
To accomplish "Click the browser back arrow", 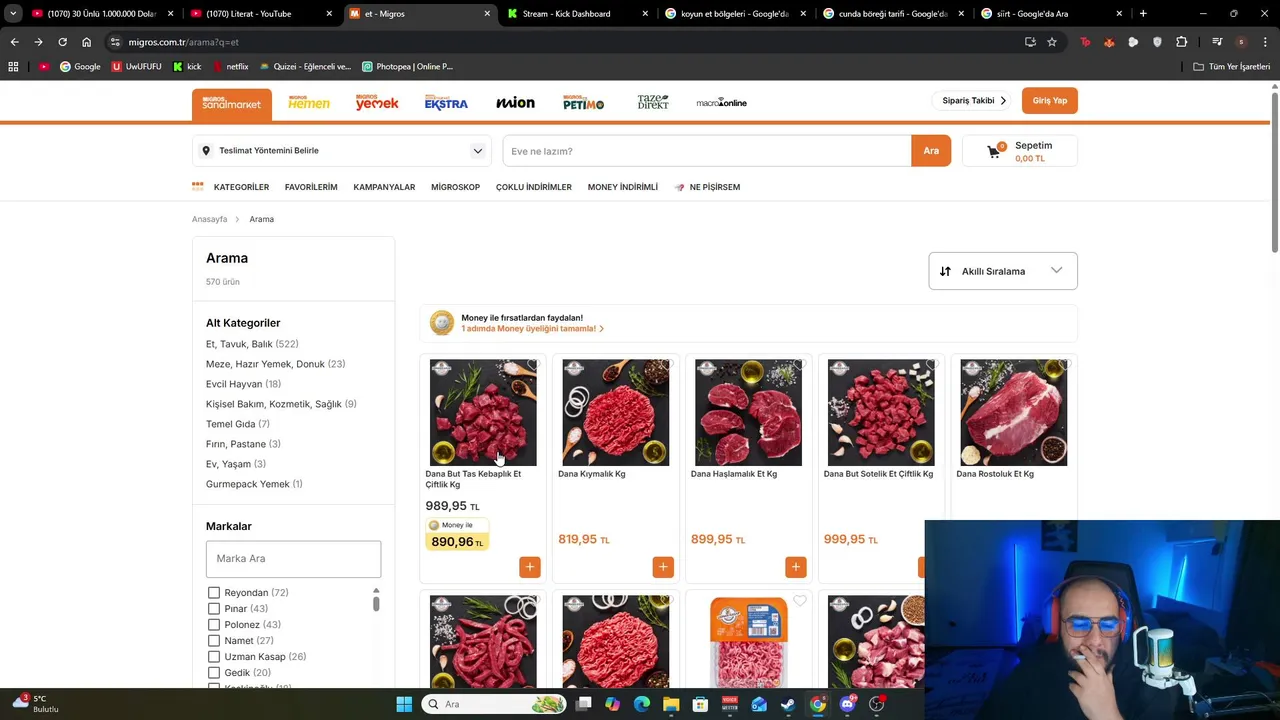I will pos(14,42).
